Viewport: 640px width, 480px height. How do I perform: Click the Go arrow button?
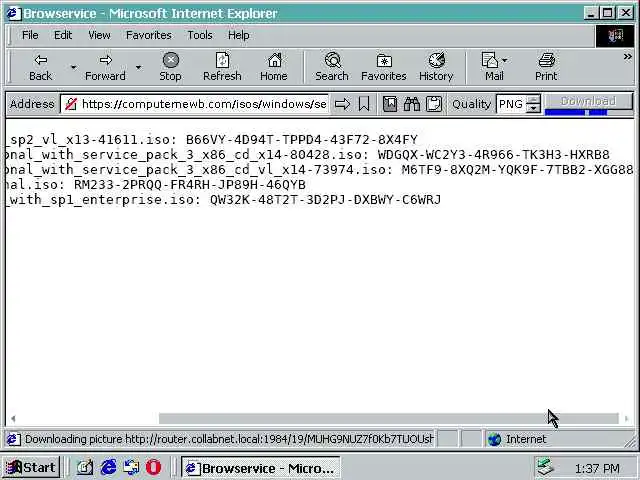click(x=342, y=104)
